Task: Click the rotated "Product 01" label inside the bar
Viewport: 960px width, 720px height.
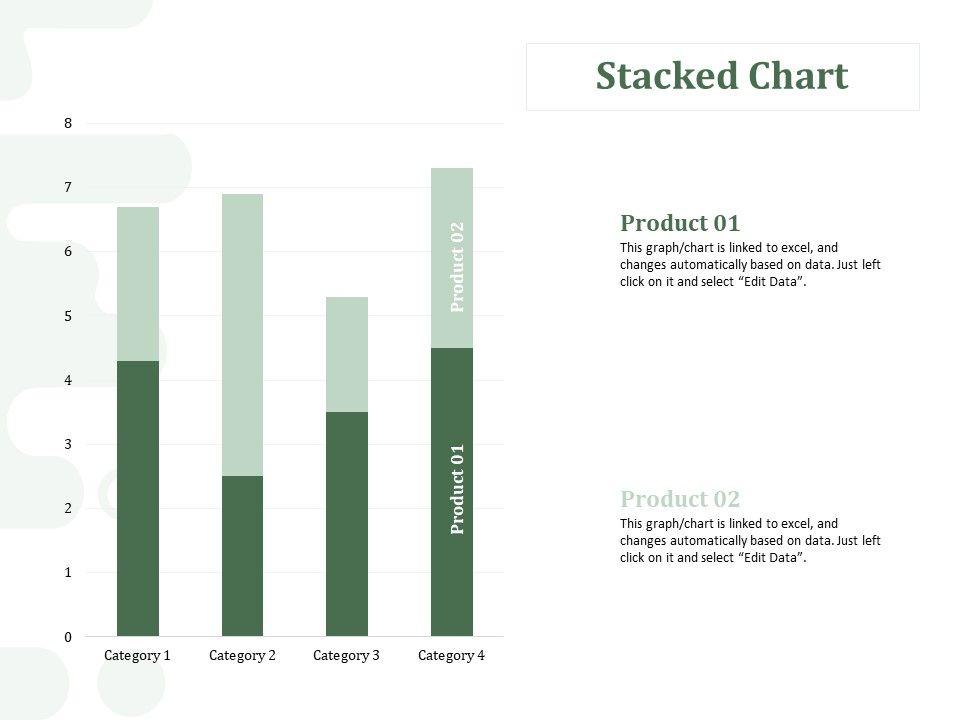Action: click(458, 489)
